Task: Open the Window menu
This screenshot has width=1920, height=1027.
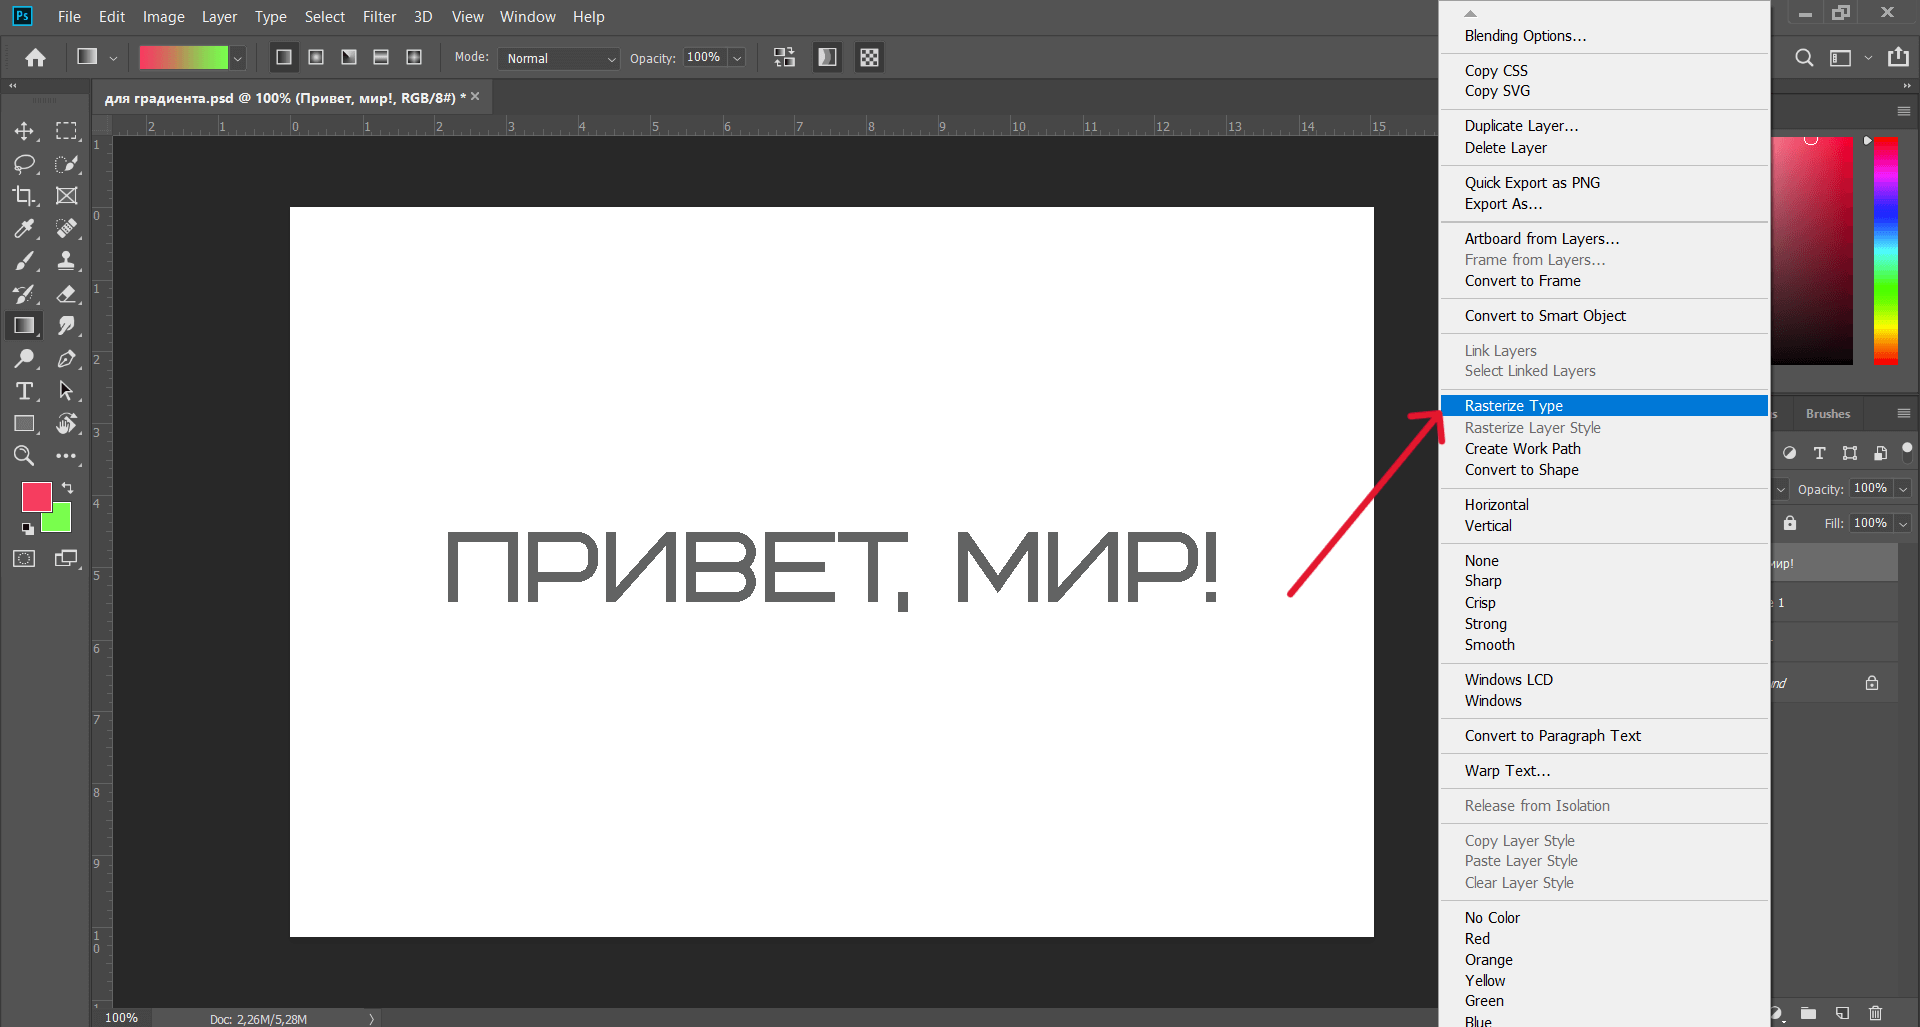Action: [527, 17]
